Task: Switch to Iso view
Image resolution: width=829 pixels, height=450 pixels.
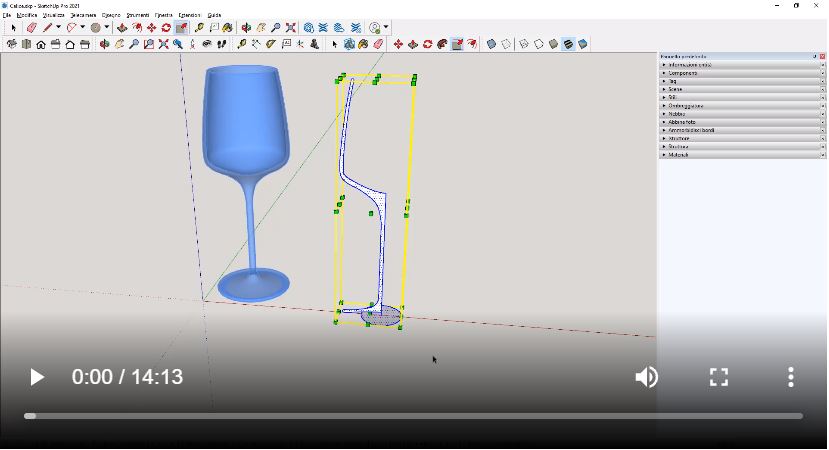Action: coord(11,44)
